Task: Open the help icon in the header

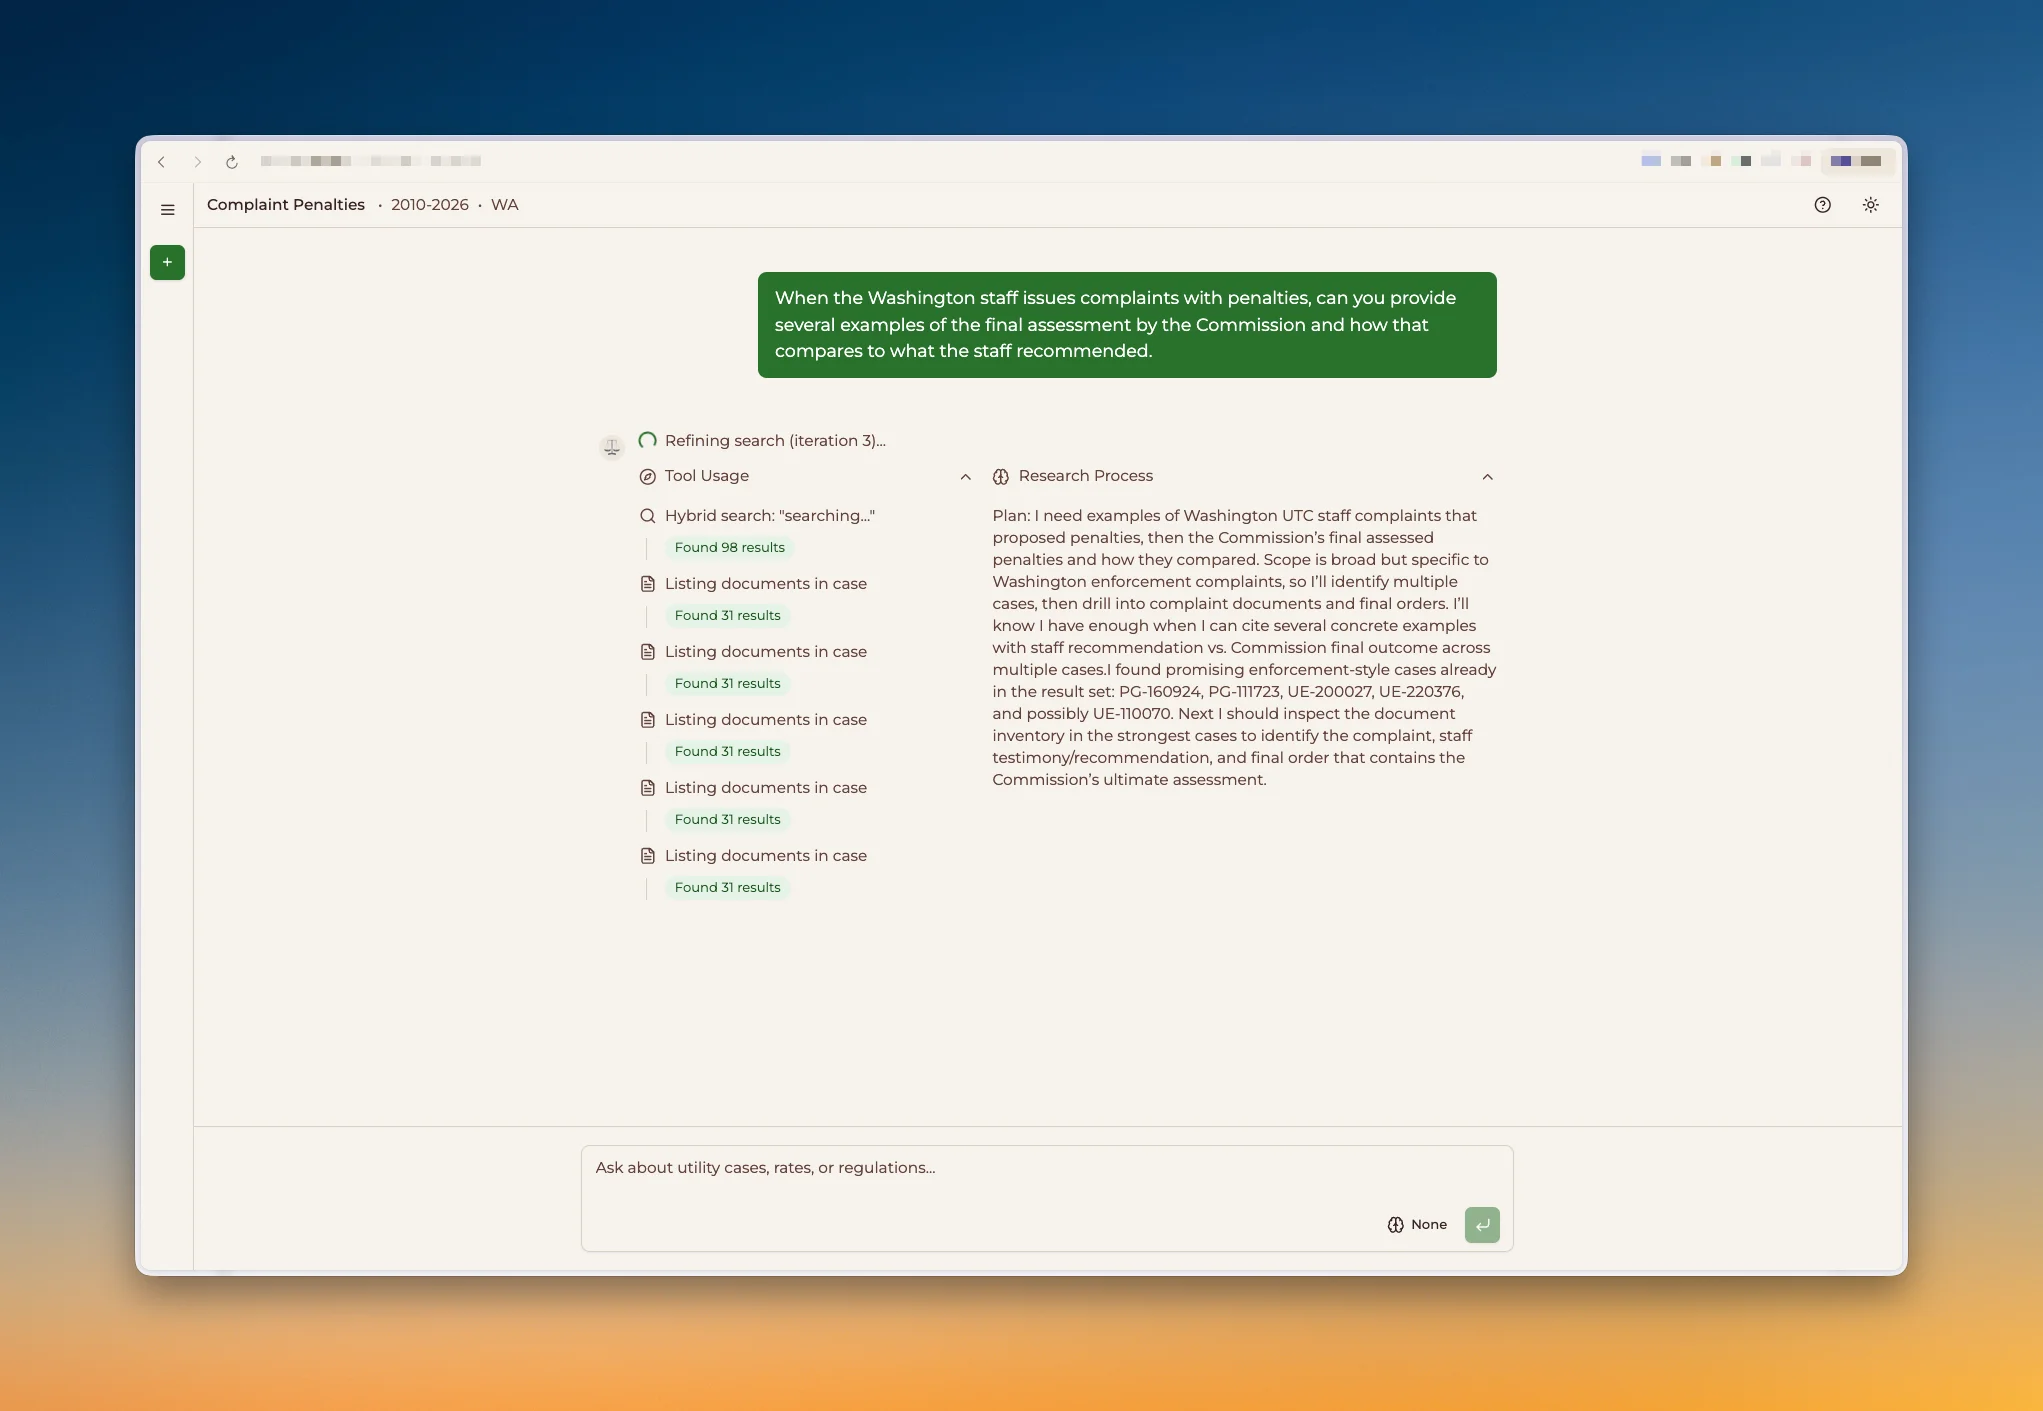Action: click(1822, 204)
